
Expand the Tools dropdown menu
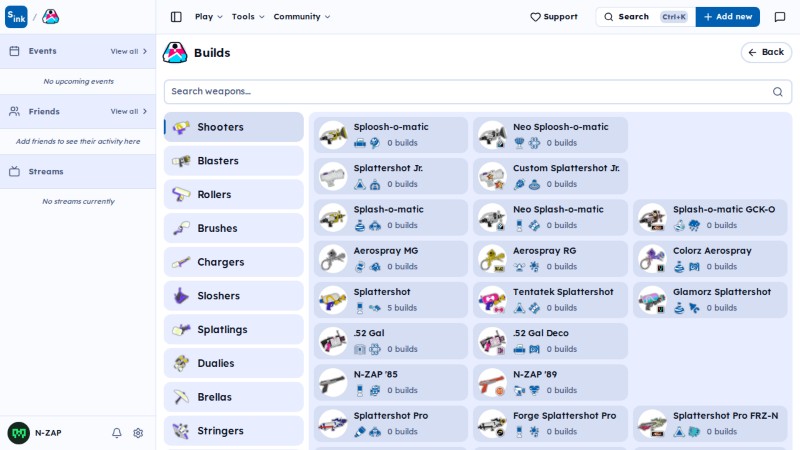click(248, 17)
